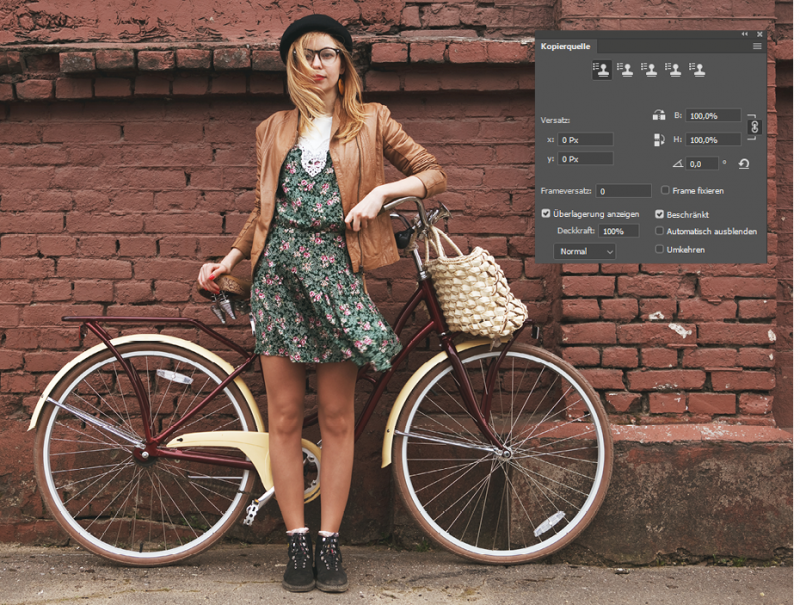Select the fifth clone source stamp
This screenshot has height=605, width=800.
697,70
